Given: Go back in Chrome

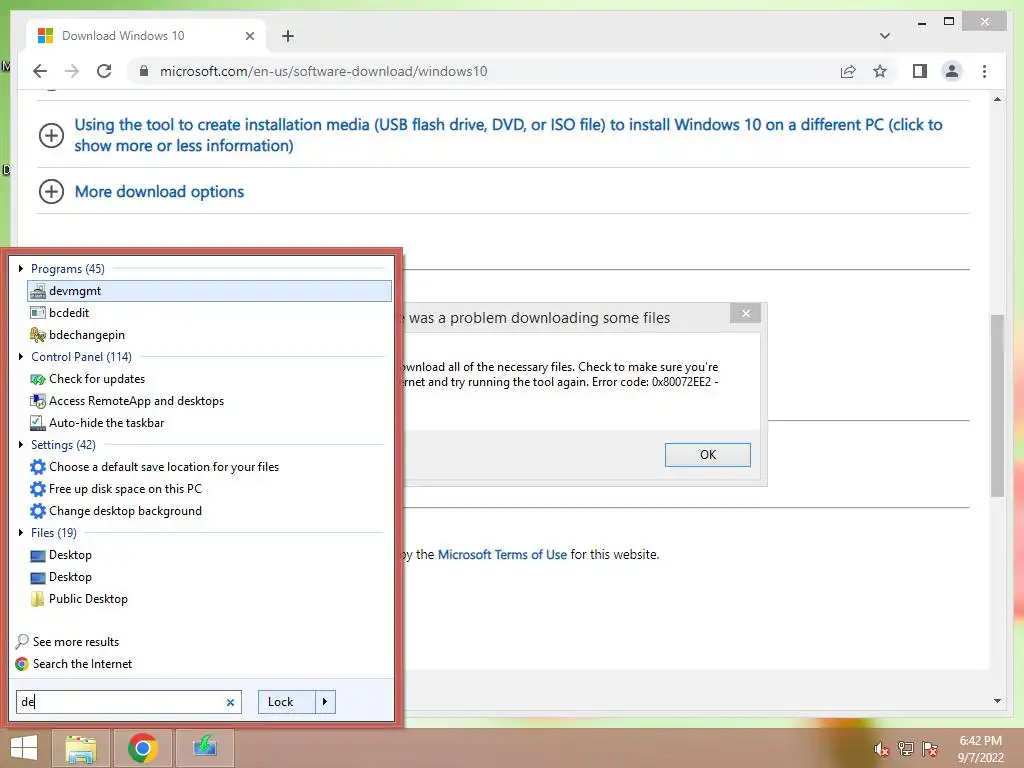Looking at the screenshot, I should [x=40, y=71].
